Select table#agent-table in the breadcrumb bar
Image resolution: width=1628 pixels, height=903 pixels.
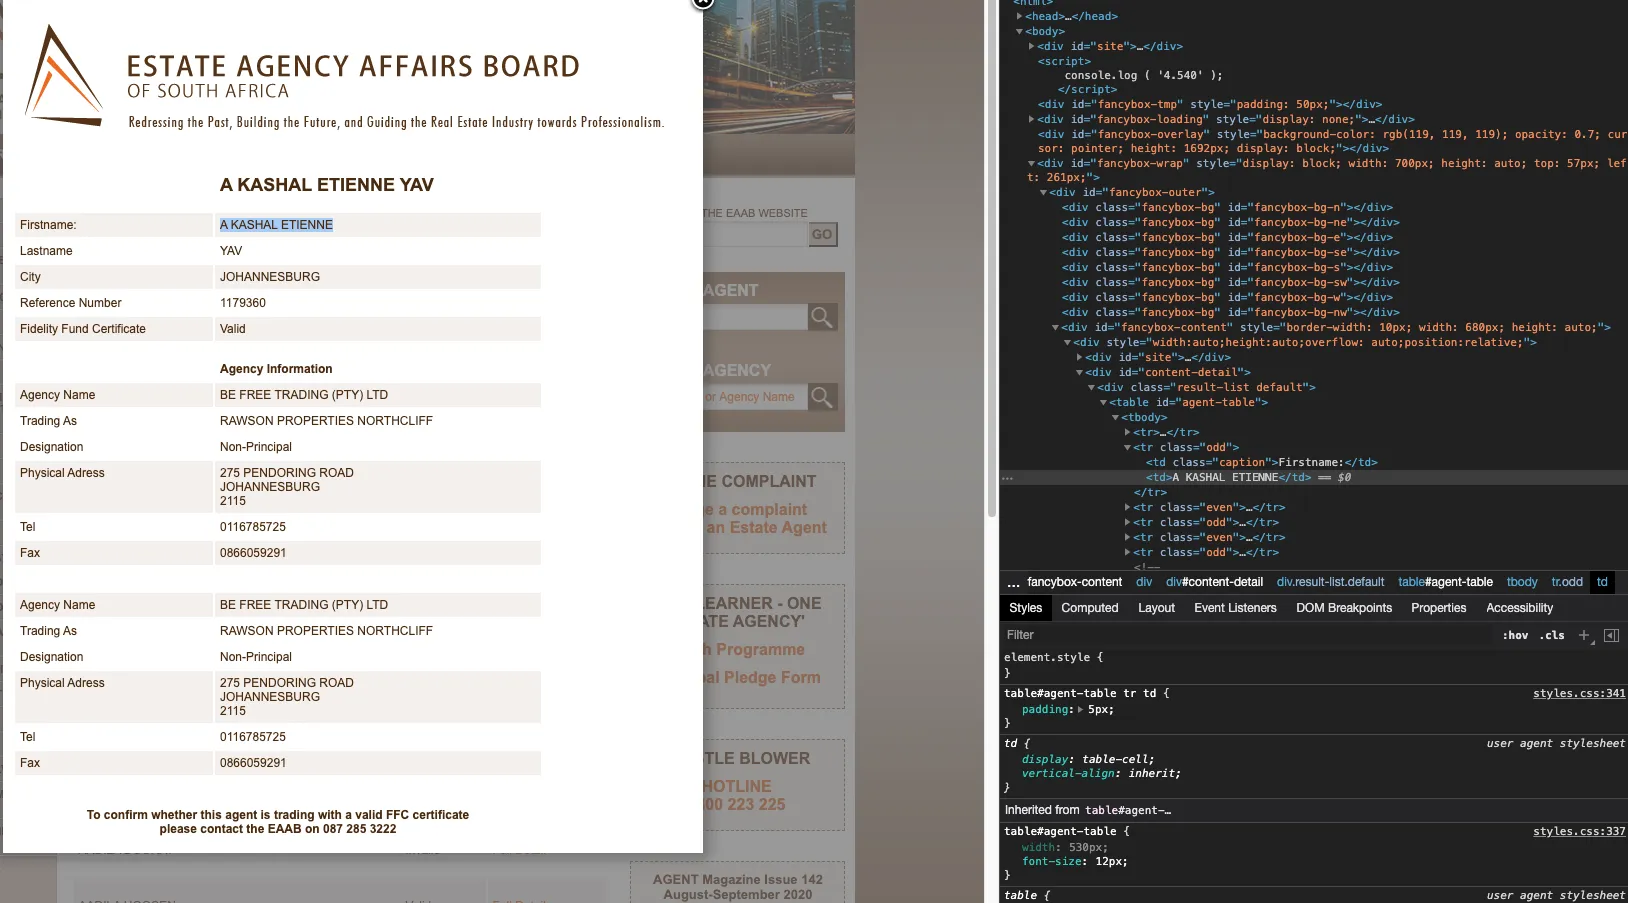click(x=1445, y=582)
